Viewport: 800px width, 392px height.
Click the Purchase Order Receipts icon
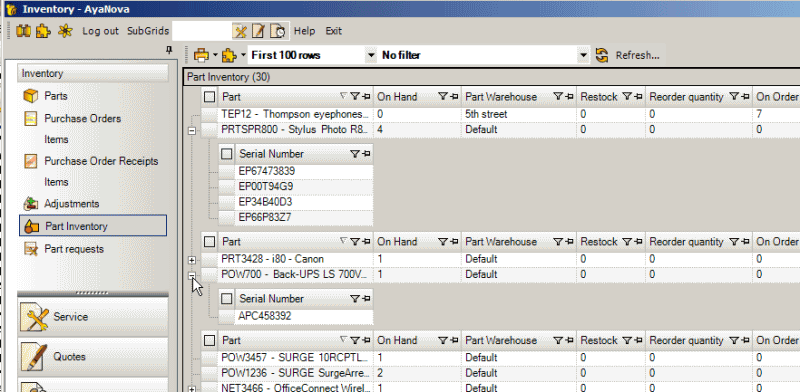31,161
